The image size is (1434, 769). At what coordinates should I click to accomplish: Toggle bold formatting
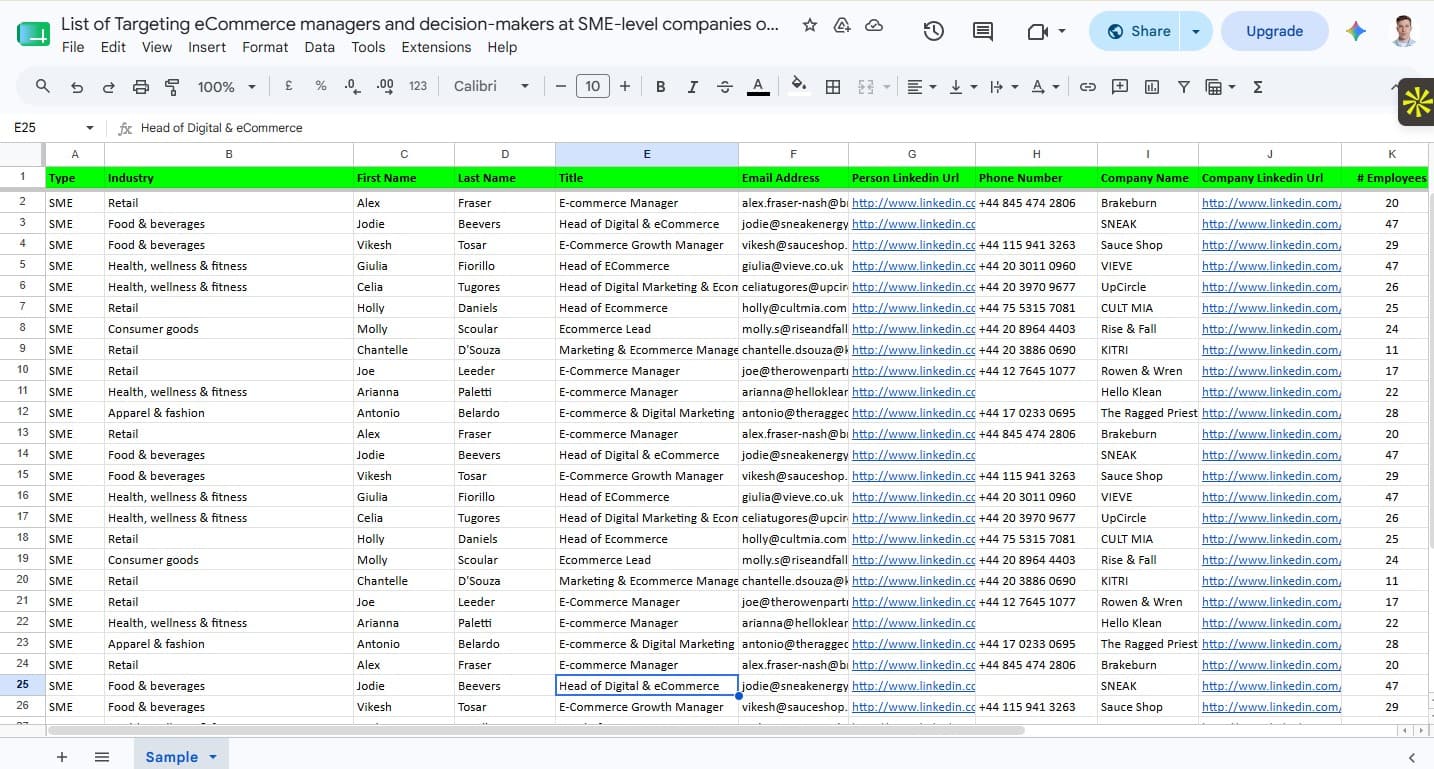coord(660,87)
